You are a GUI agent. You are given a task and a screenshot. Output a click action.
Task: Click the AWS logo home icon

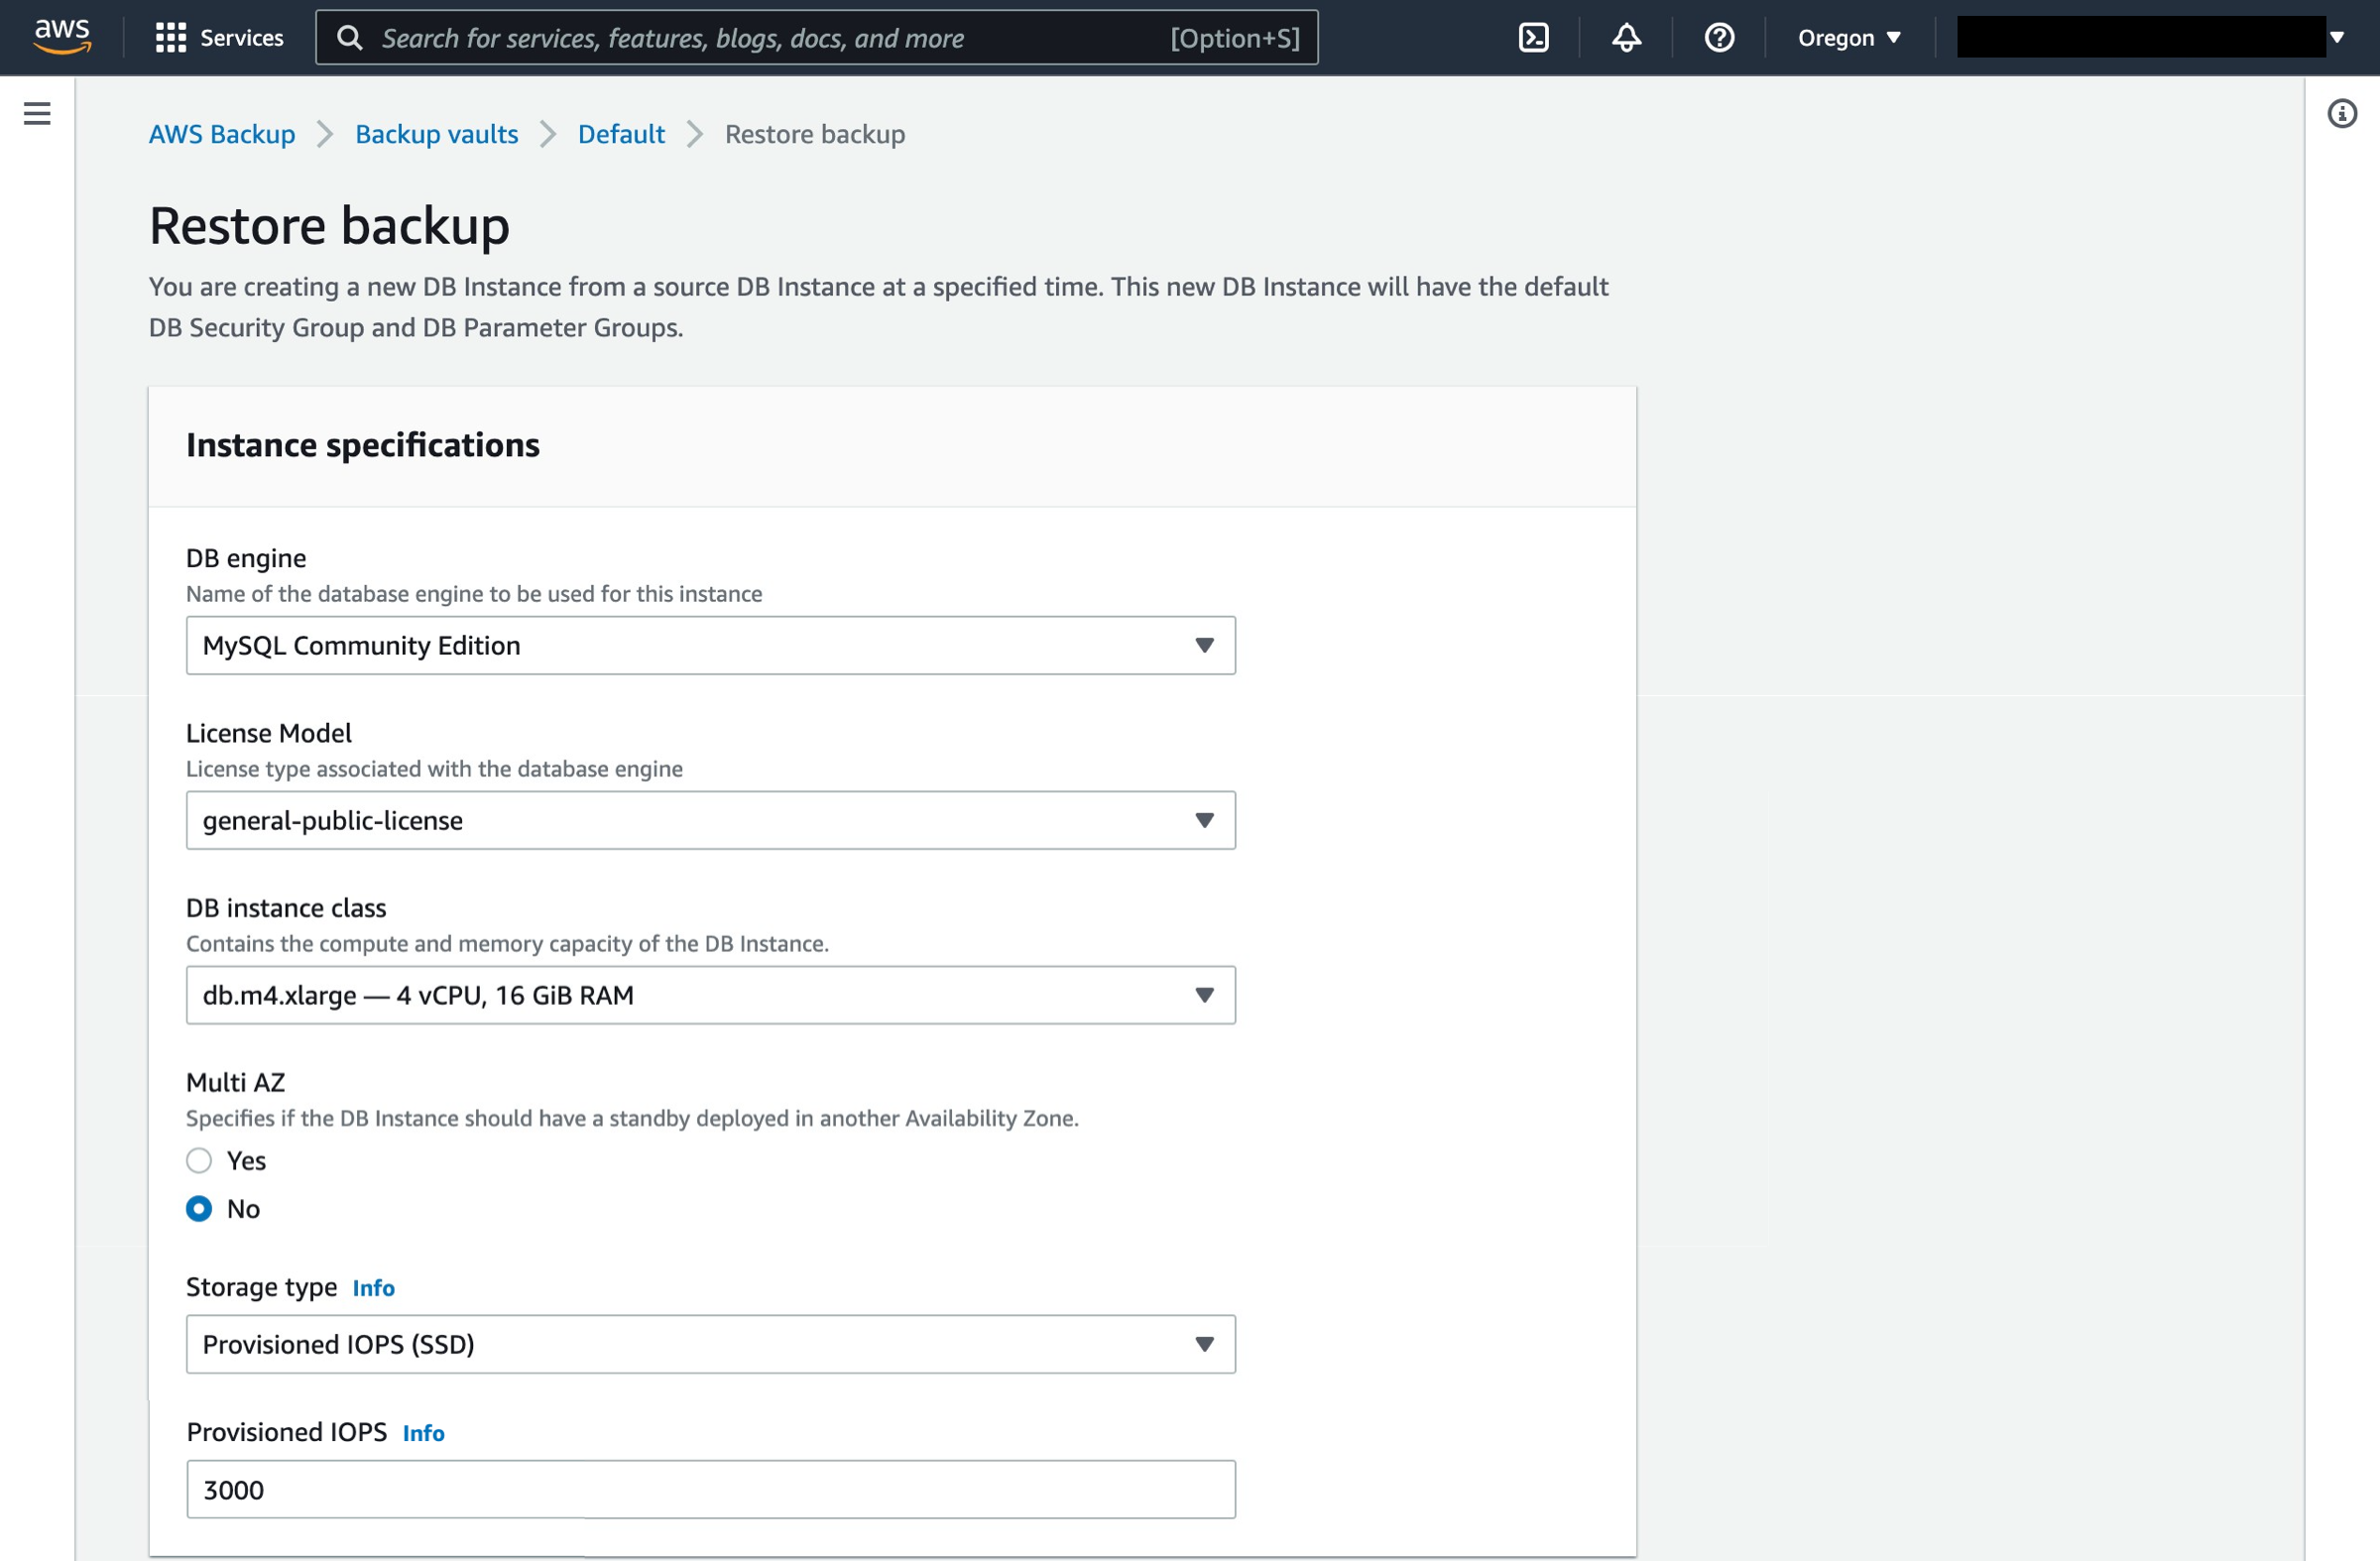pyautogui.click(x=62, y=36)
